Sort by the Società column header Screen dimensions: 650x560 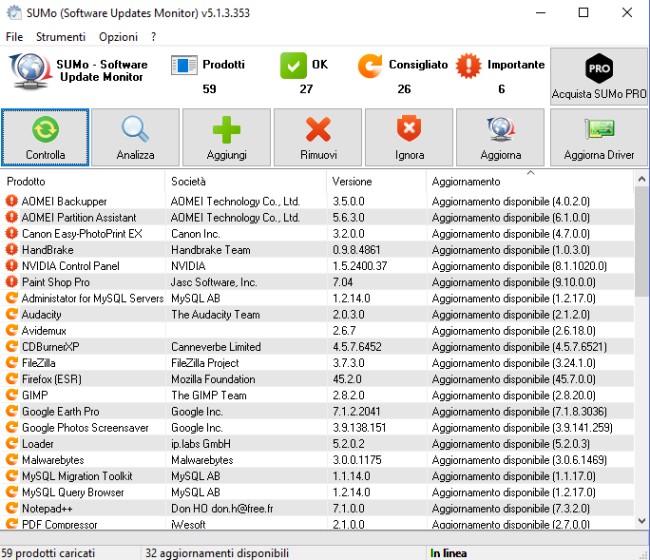245,182
